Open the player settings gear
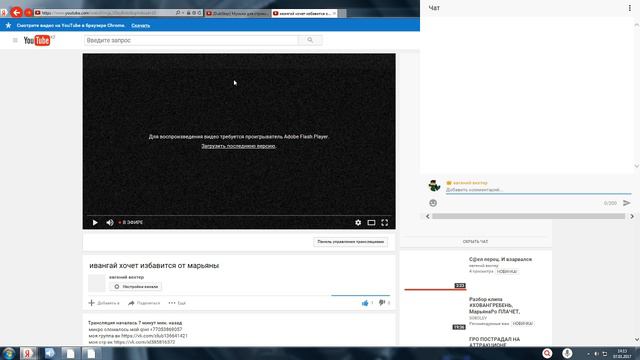The width and height of the screenshot is (640, 360). tap(358, 222)
